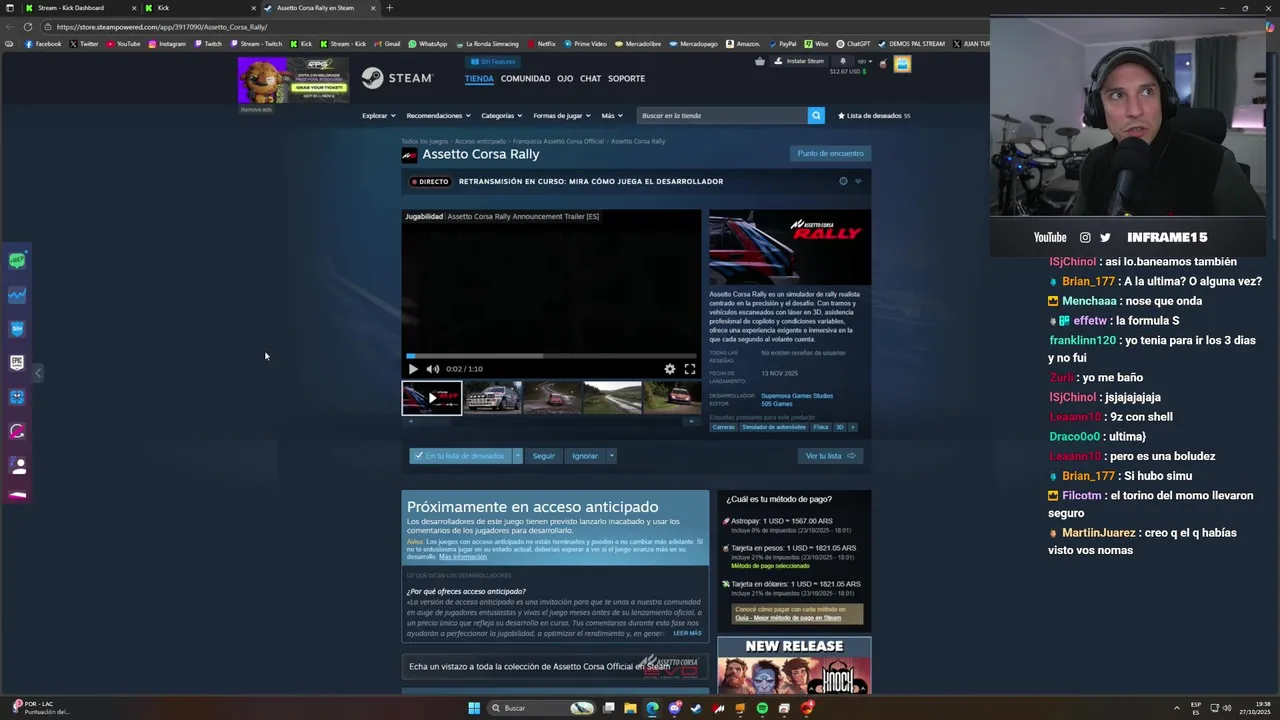Expand the Categorías dropdown
The image size is (1280, 720).
point(501,115)
